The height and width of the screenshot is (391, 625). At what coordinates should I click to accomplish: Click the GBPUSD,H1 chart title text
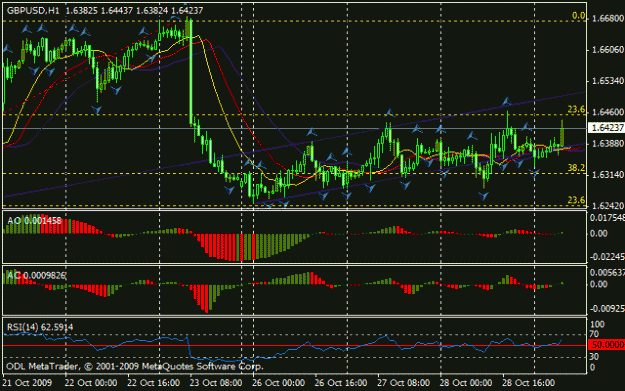[33, 11]
